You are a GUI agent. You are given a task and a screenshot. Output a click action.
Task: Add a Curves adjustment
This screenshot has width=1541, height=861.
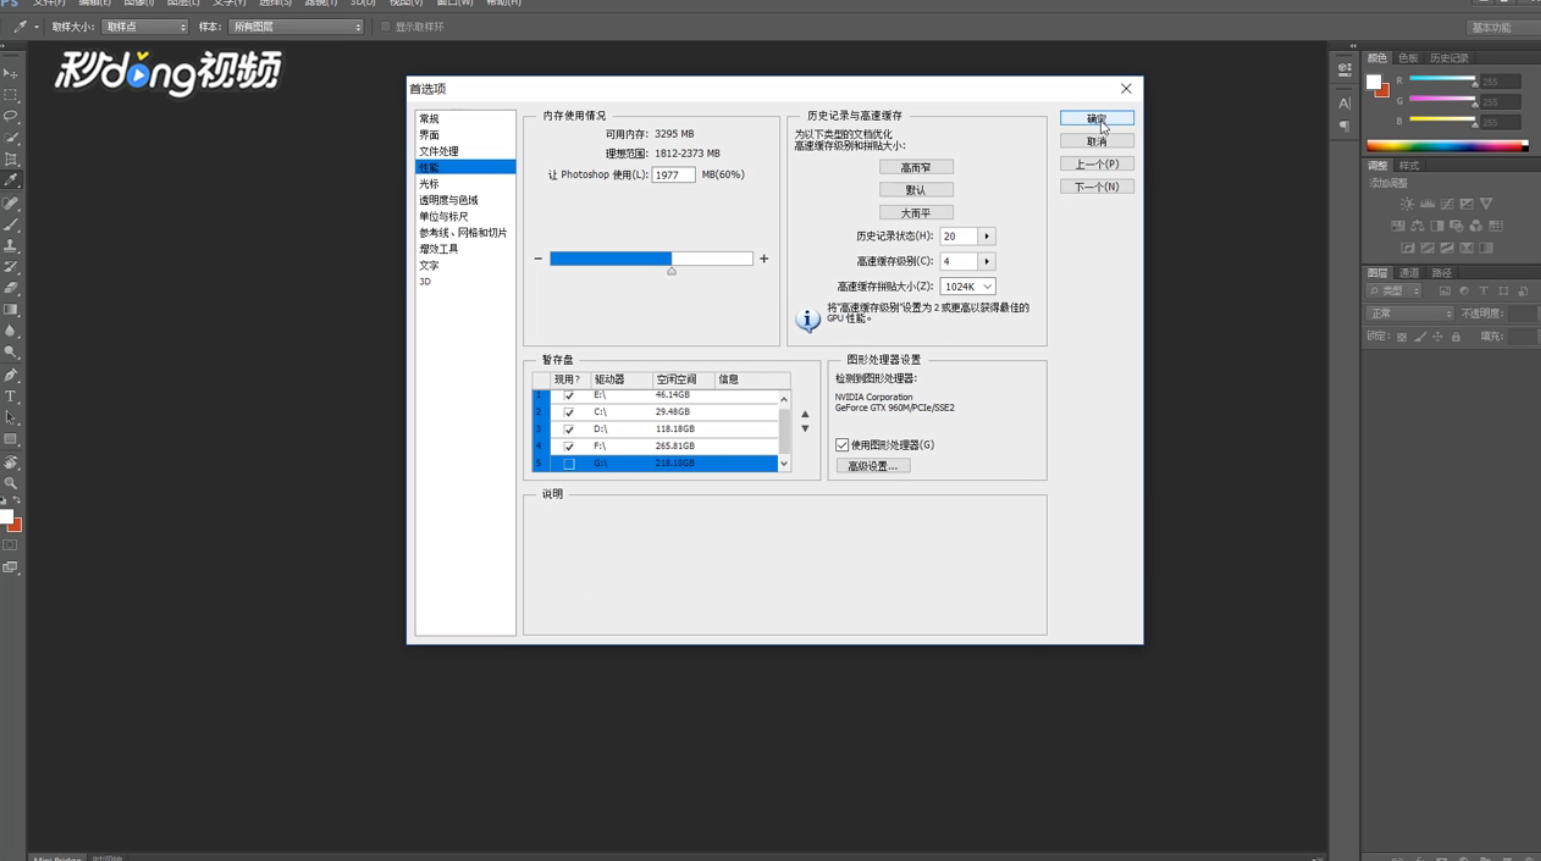1447,204
